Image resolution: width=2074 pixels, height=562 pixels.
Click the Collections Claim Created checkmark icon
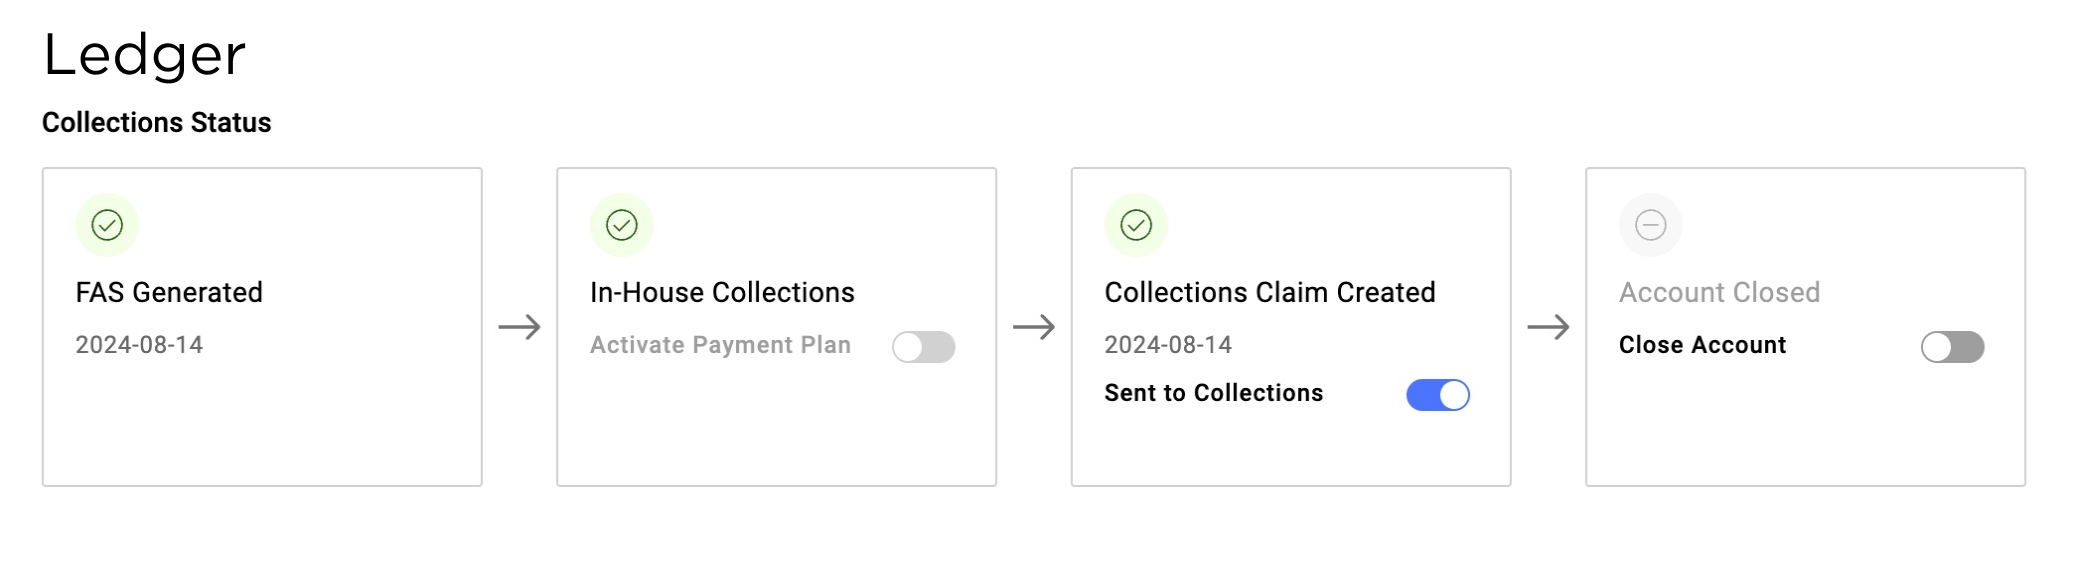[x=1136, y=225]
